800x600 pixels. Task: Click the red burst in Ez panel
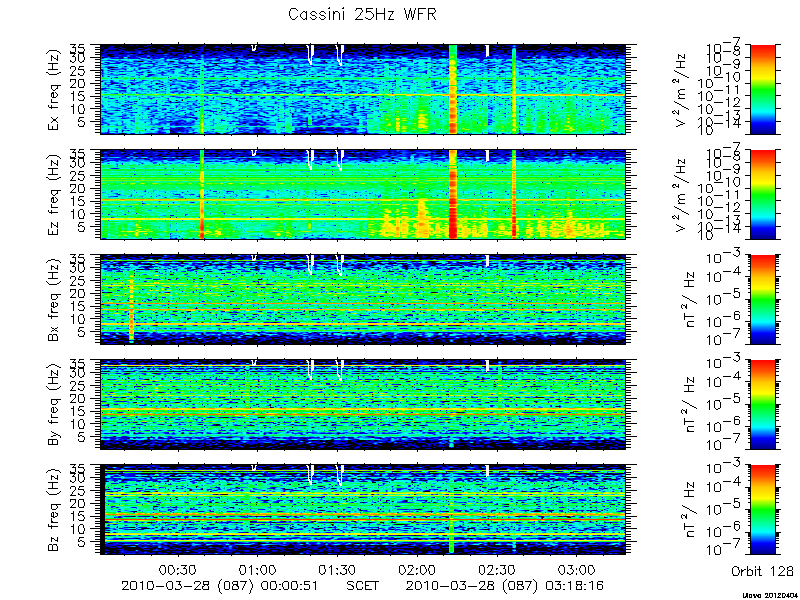tap(453, 194)
